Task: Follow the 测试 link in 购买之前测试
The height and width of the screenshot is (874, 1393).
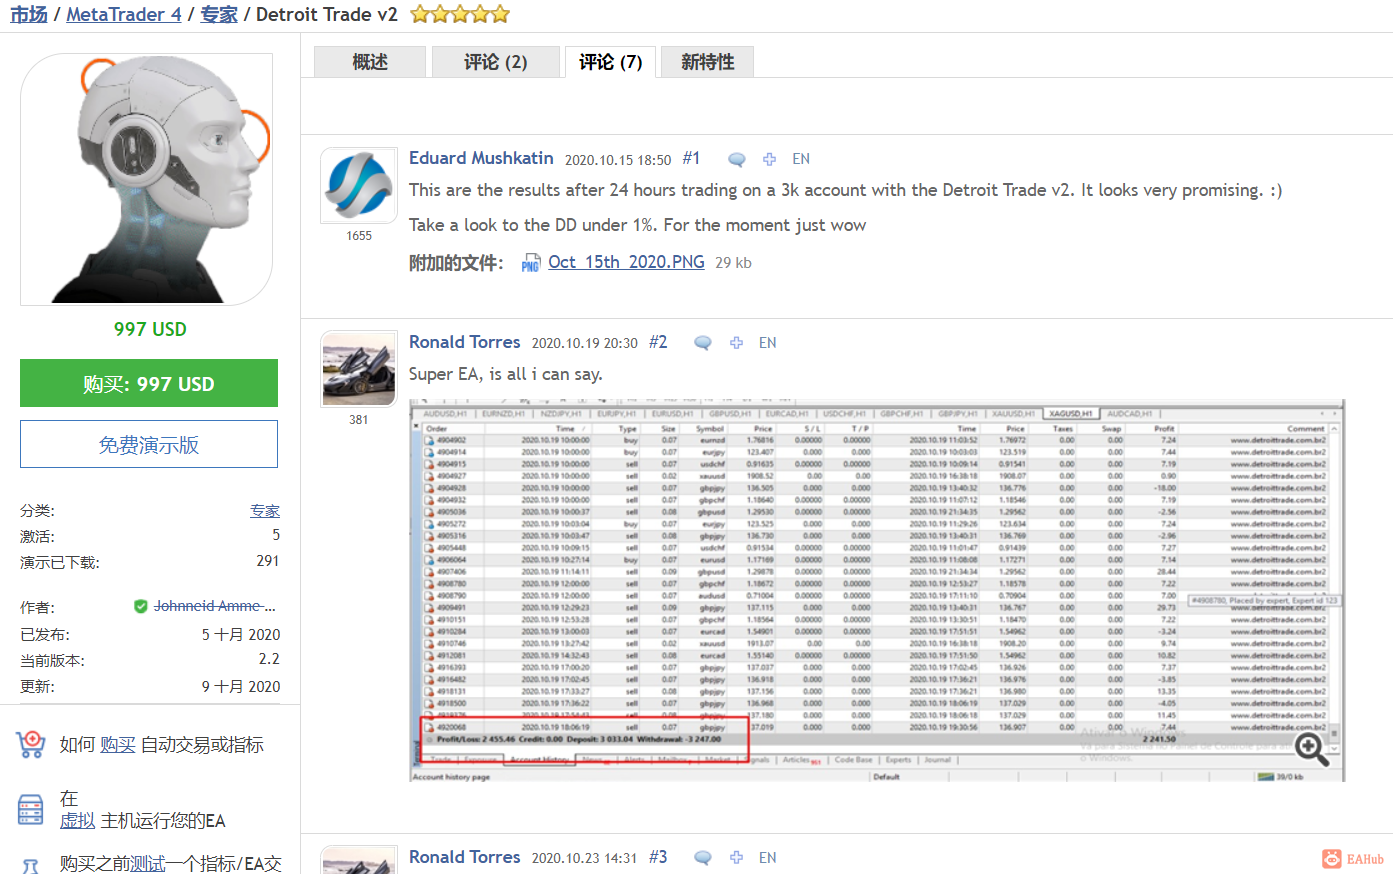Action: (x=148, y=863)
